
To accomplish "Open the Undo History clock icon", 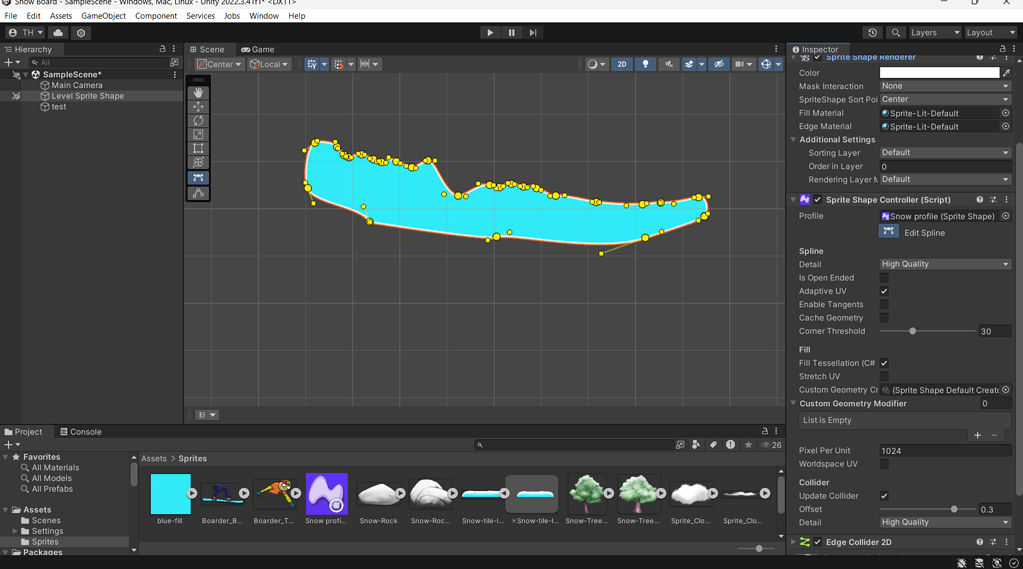I will click(x=873, y=32).
